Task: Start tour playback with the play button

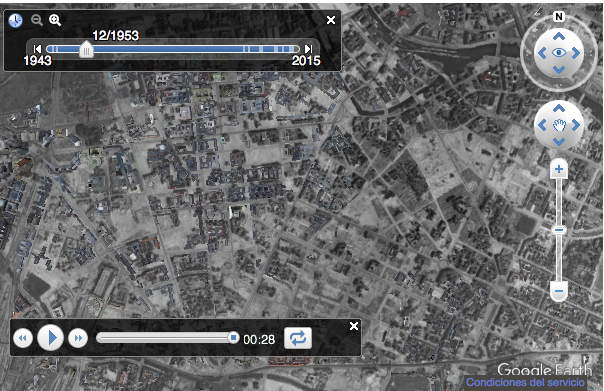Action: (x=50, y=337)
